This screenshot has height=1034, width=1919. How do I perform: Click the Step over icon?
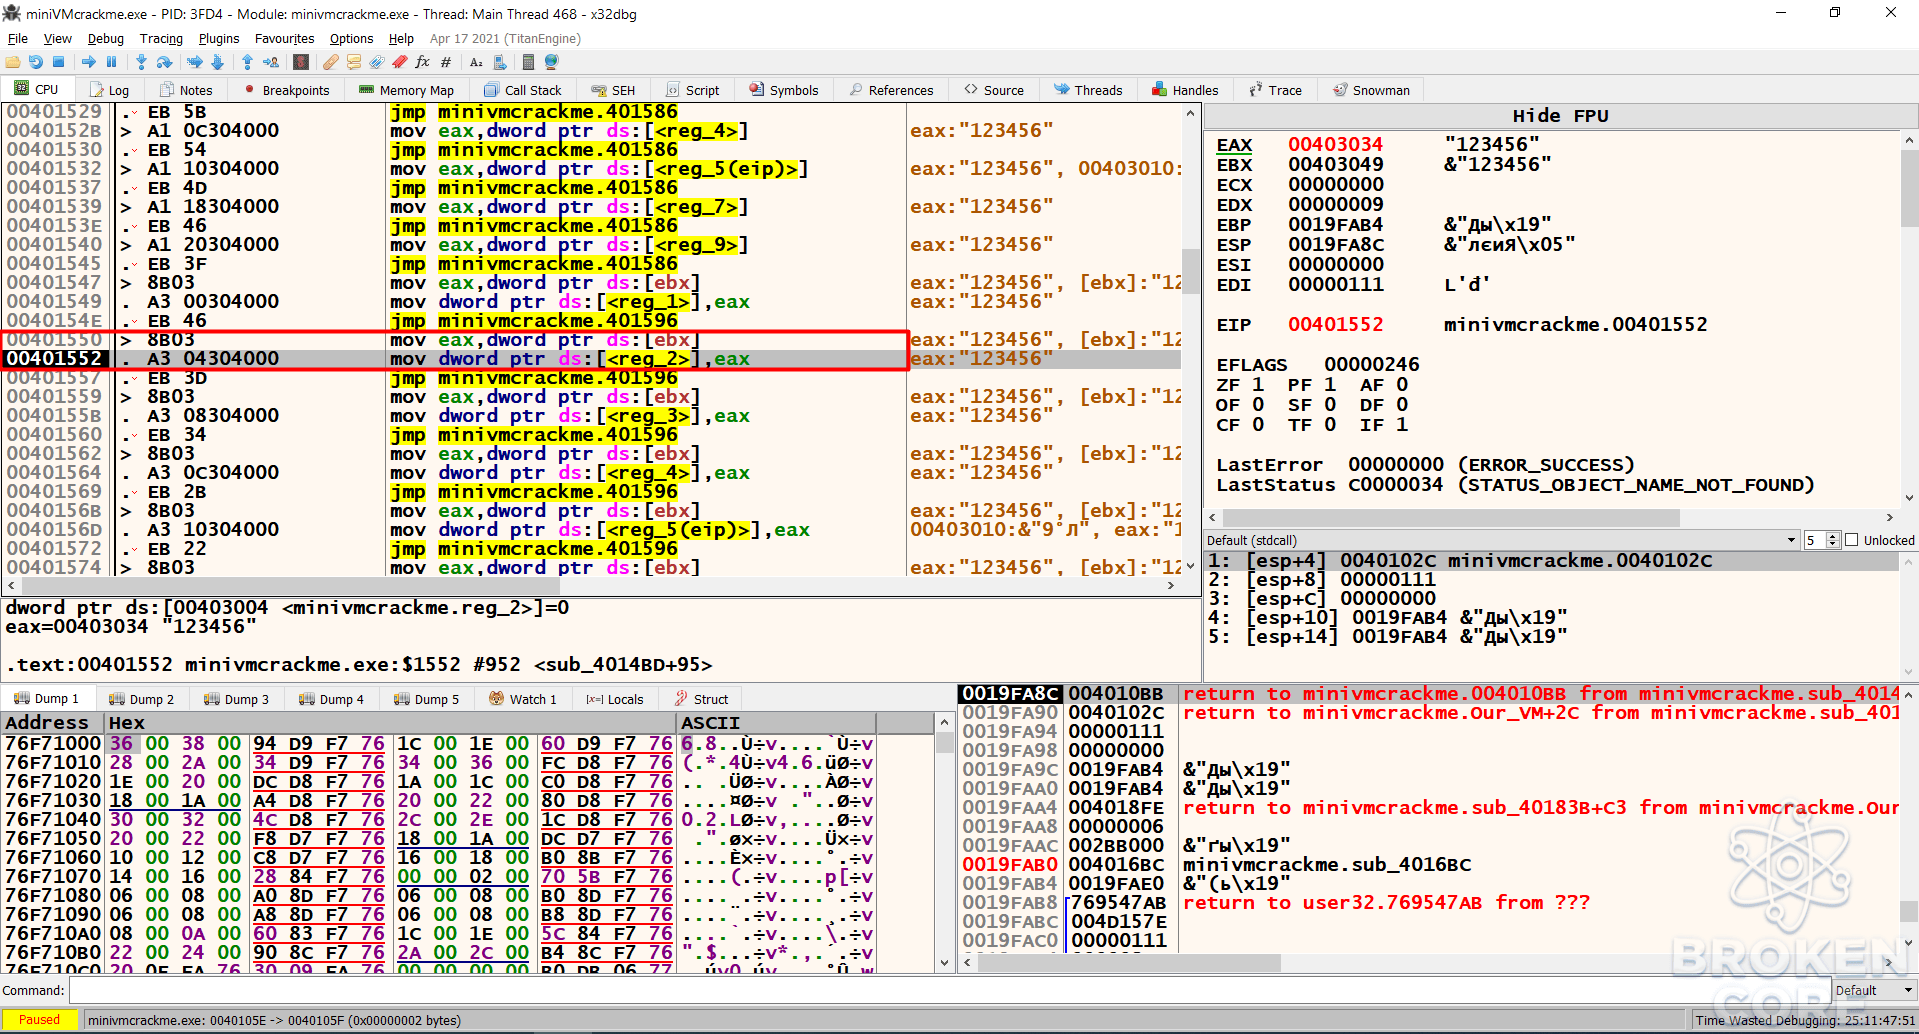point(164,62)
